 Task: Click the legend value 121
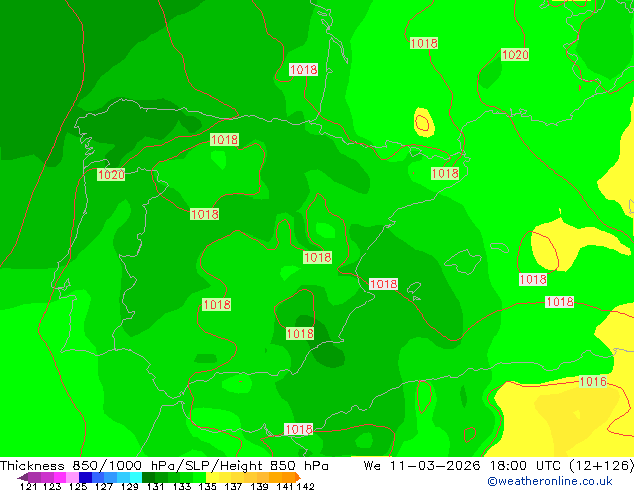[x=28, y=486]
